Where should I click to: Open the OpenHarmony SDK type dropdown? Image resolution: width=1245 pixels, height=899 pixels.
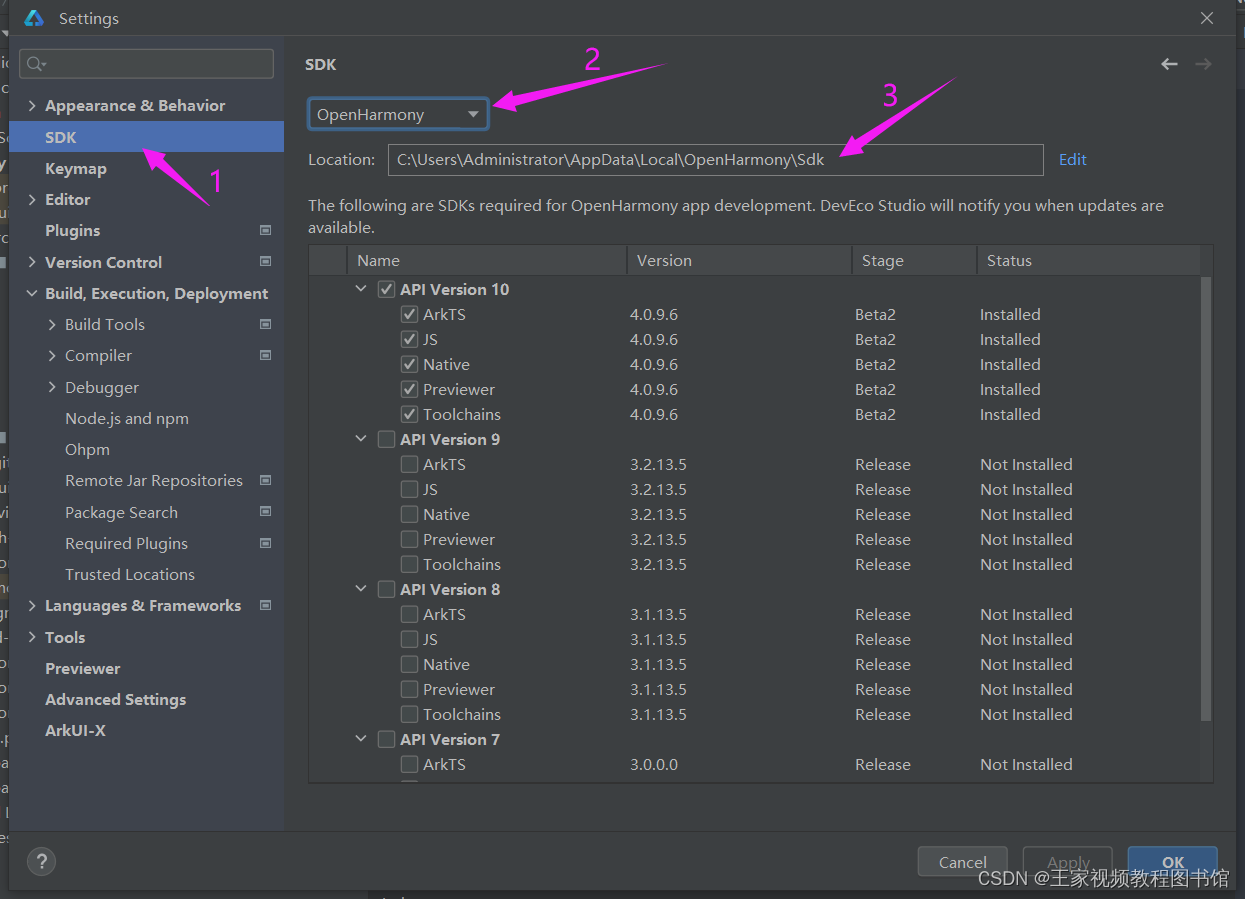pos(398,114)
